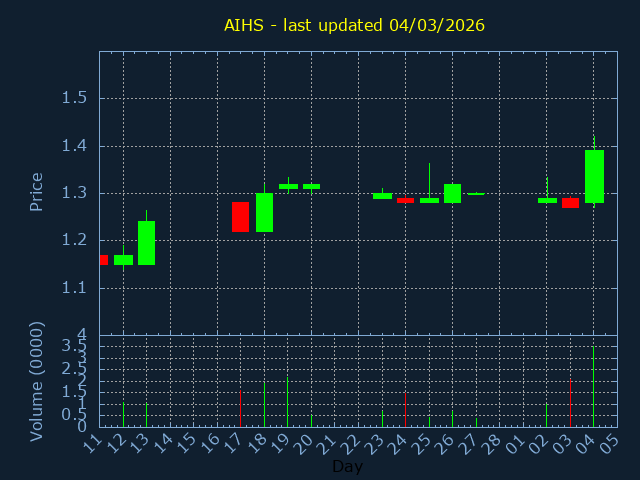The width and height of the screenshot is (640, 480).
Task: Click the tallest green volume bar on day 04
Action: click(593, 387)
